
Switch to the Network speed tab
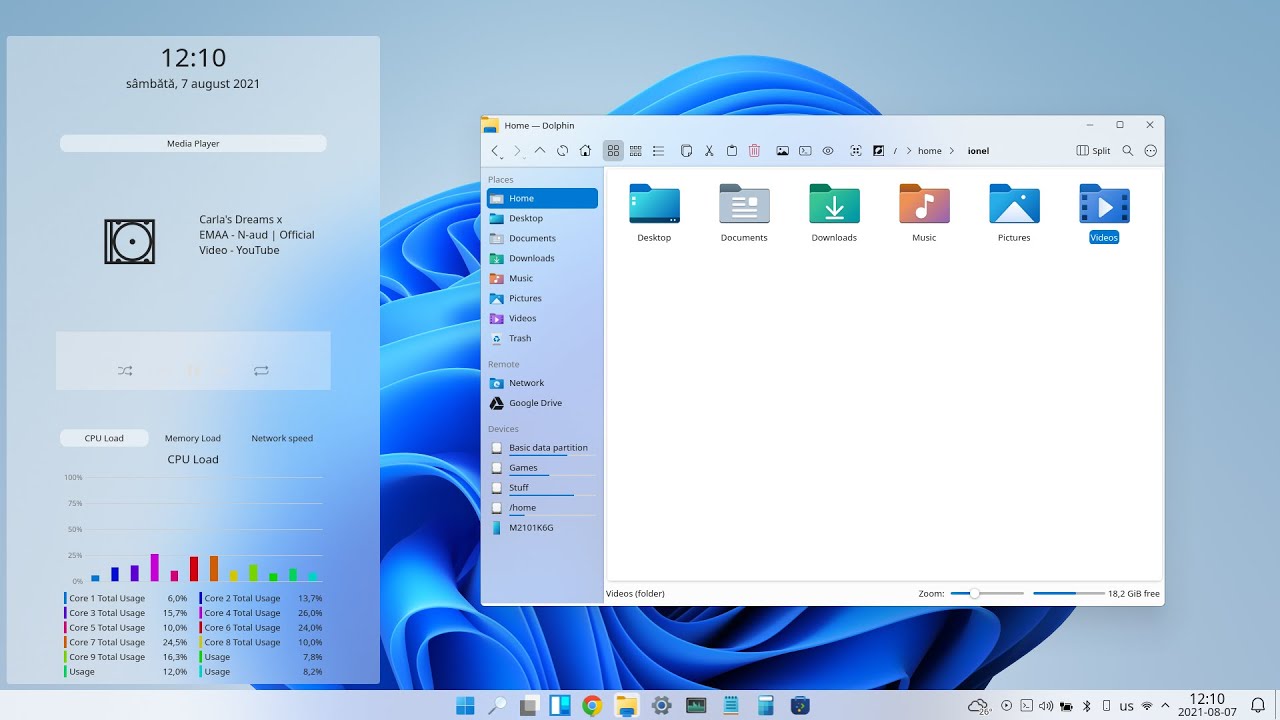[282, 438]
